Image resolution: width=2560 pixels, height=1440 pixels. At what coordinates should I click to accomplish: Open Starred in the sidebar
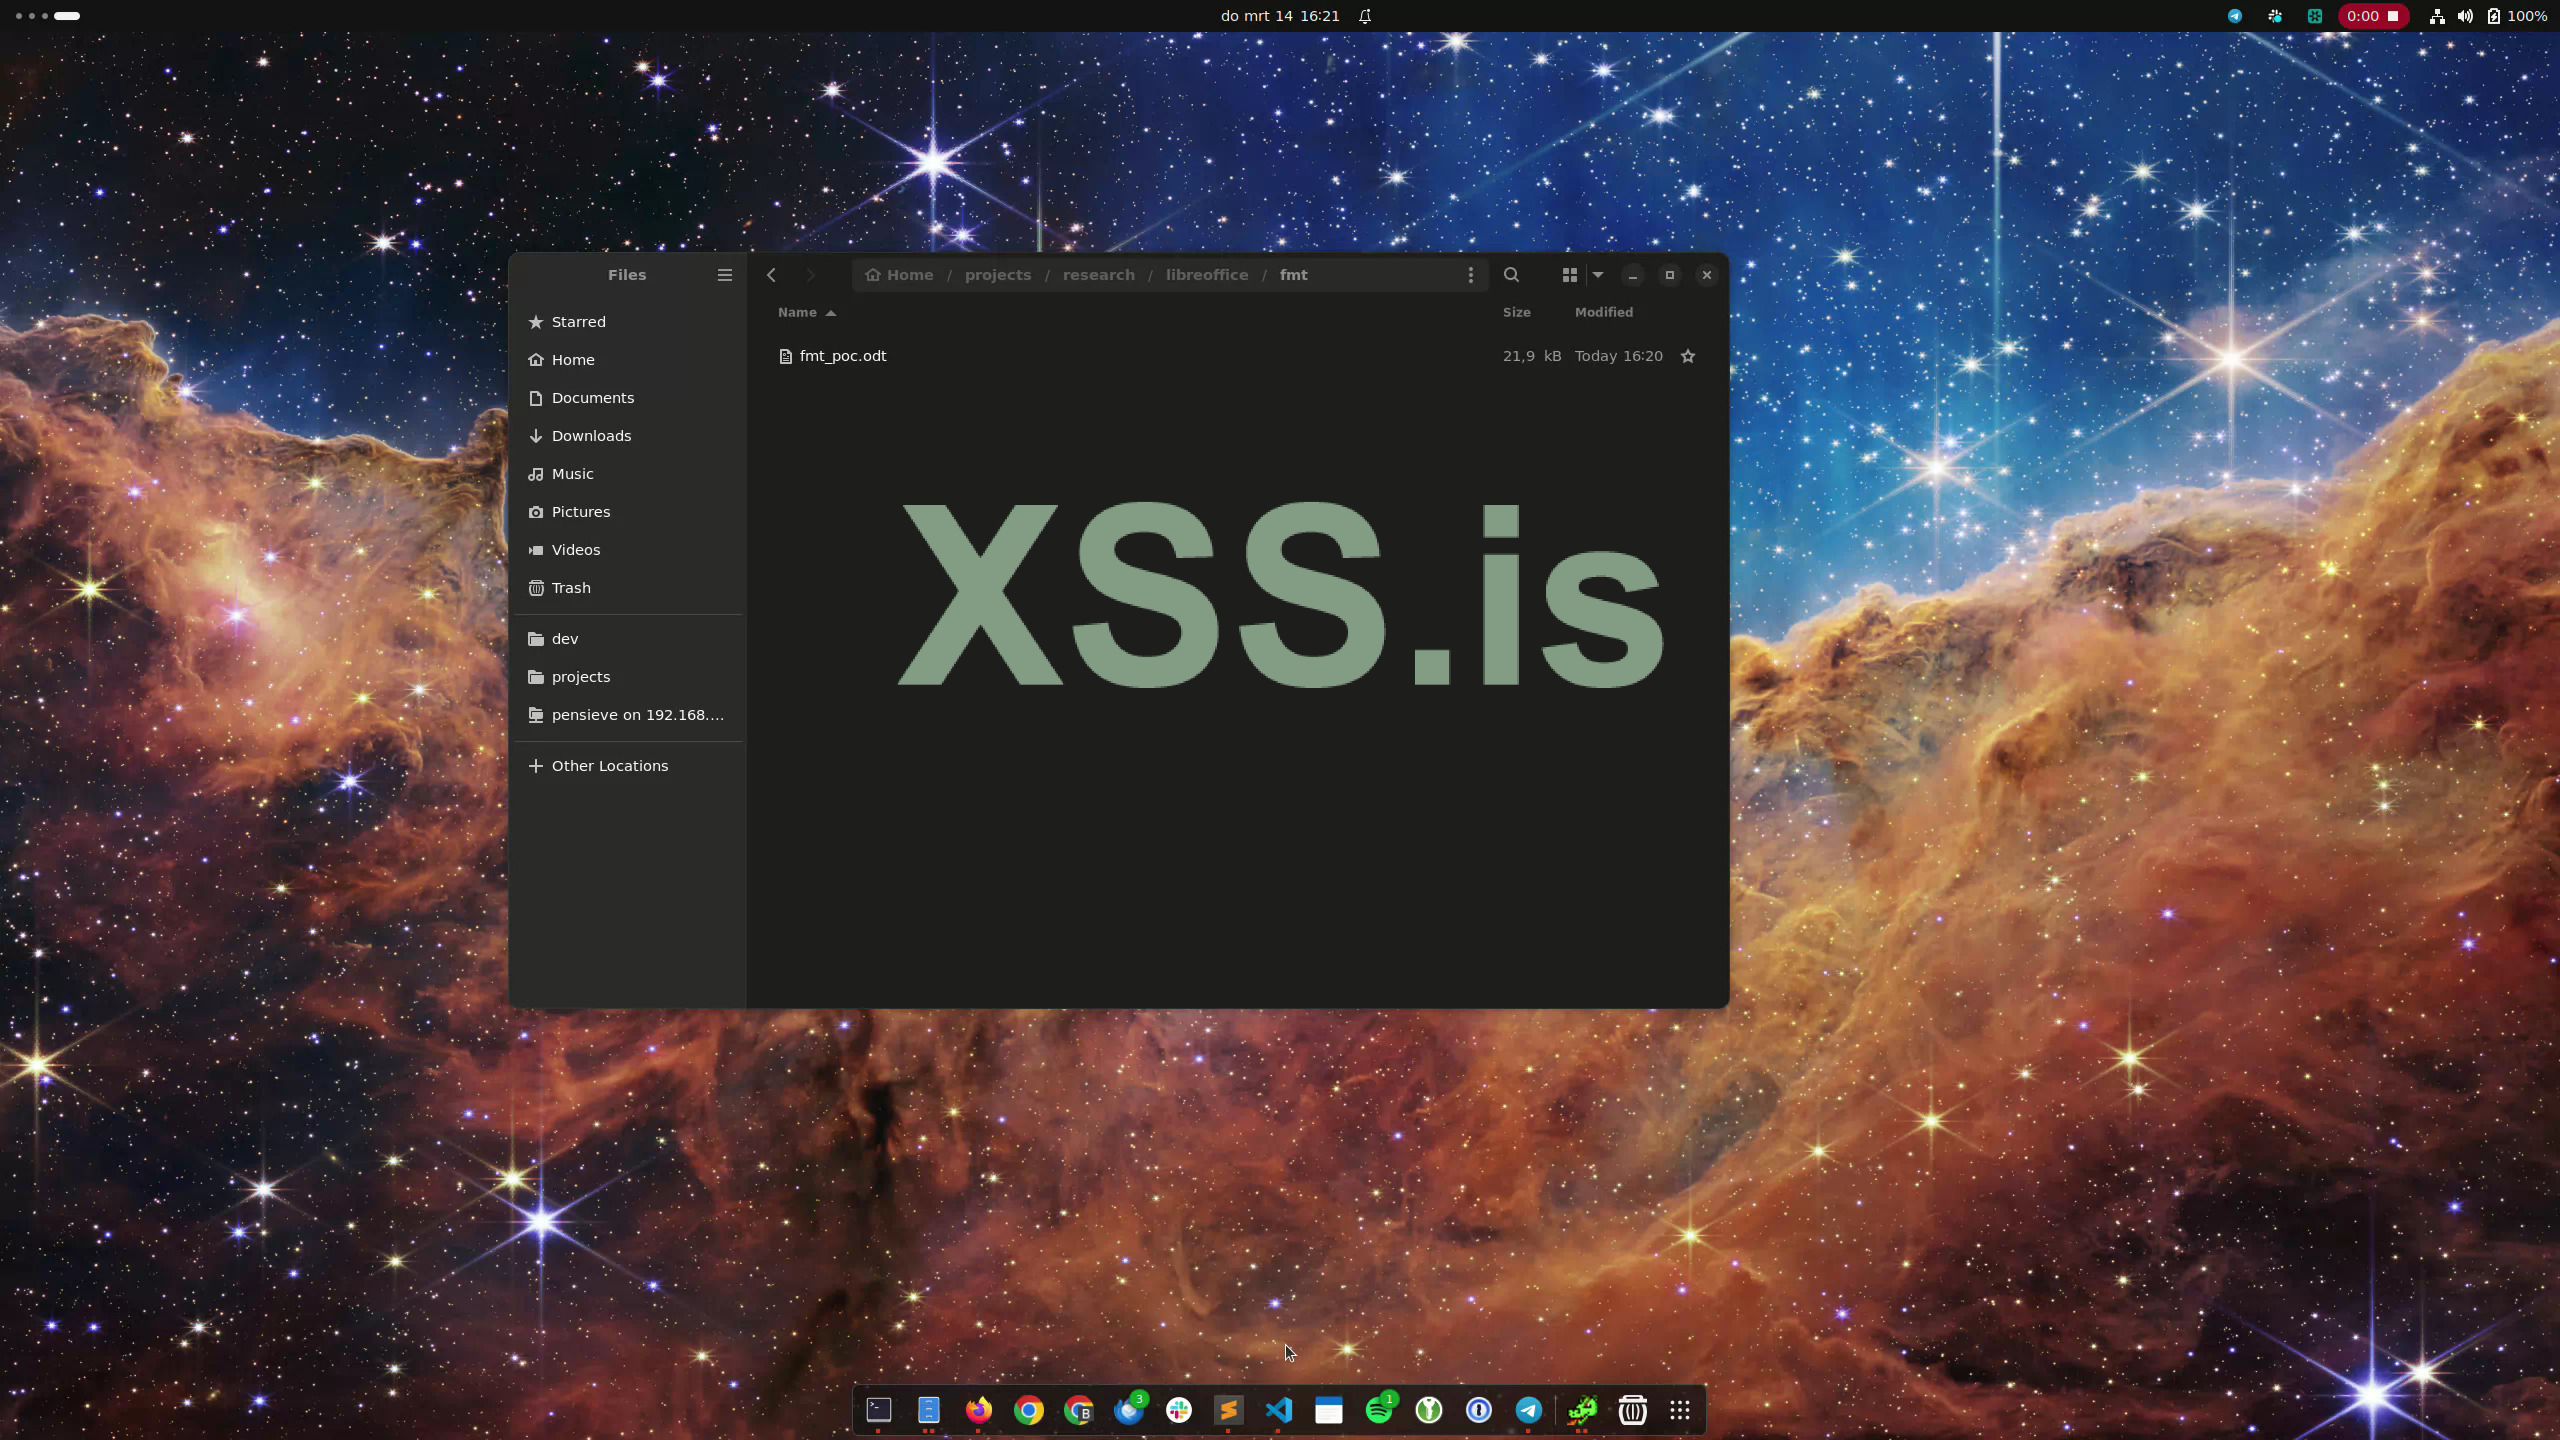578,322
